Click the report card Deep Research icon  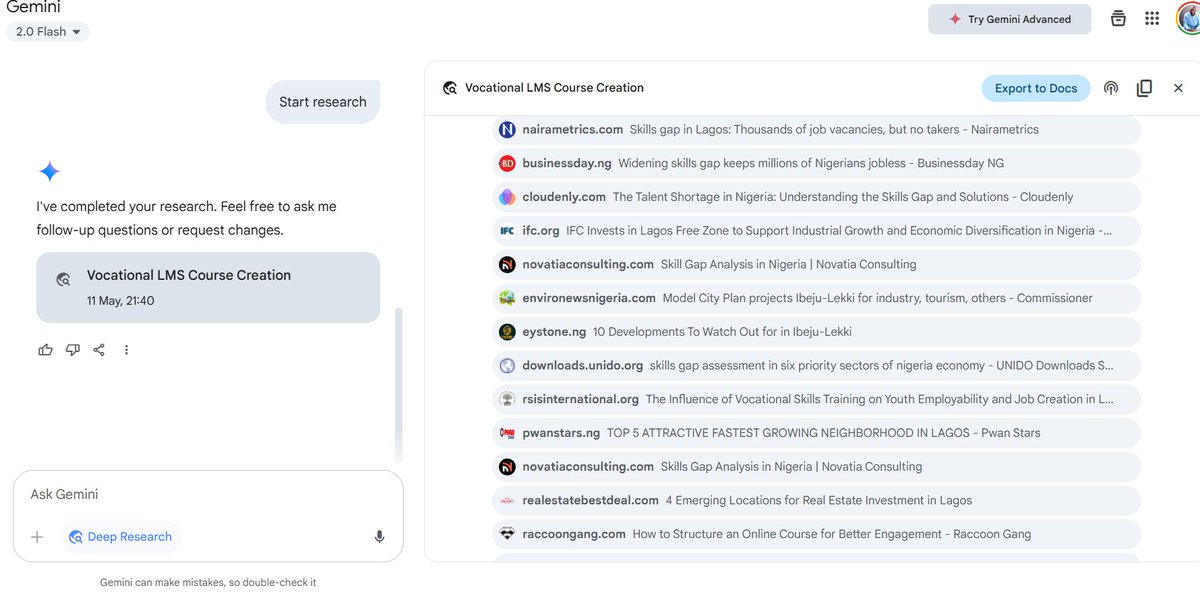[x=63, y=281]
